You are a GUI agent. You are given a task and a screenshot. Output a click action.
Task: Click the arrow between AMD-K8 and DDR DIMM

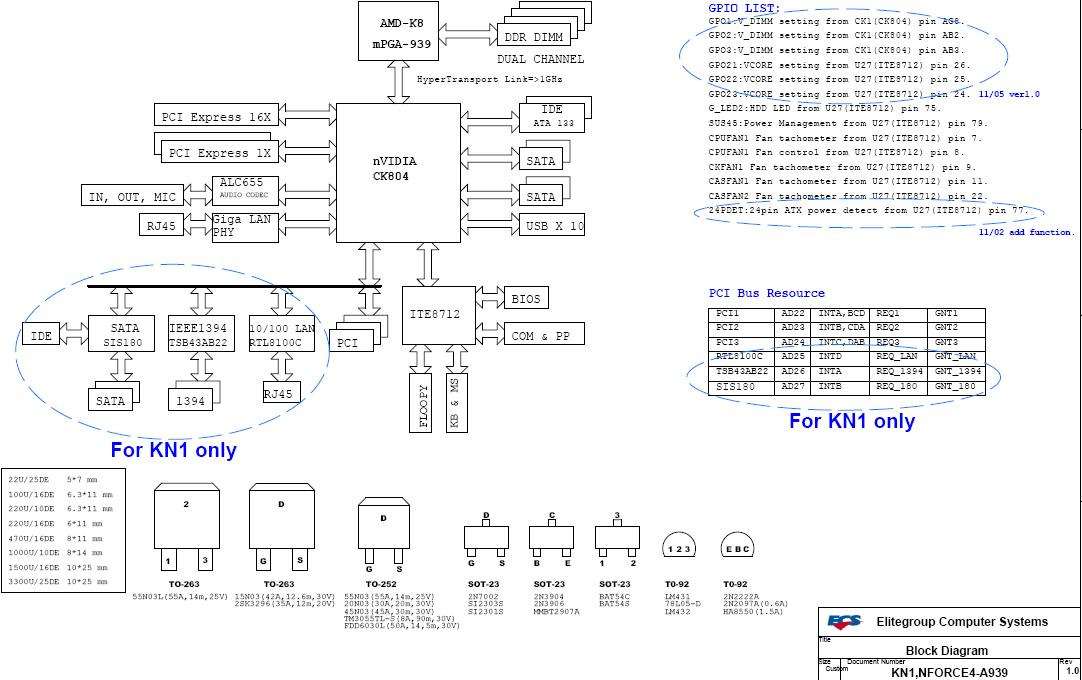(x=468, y=35)
